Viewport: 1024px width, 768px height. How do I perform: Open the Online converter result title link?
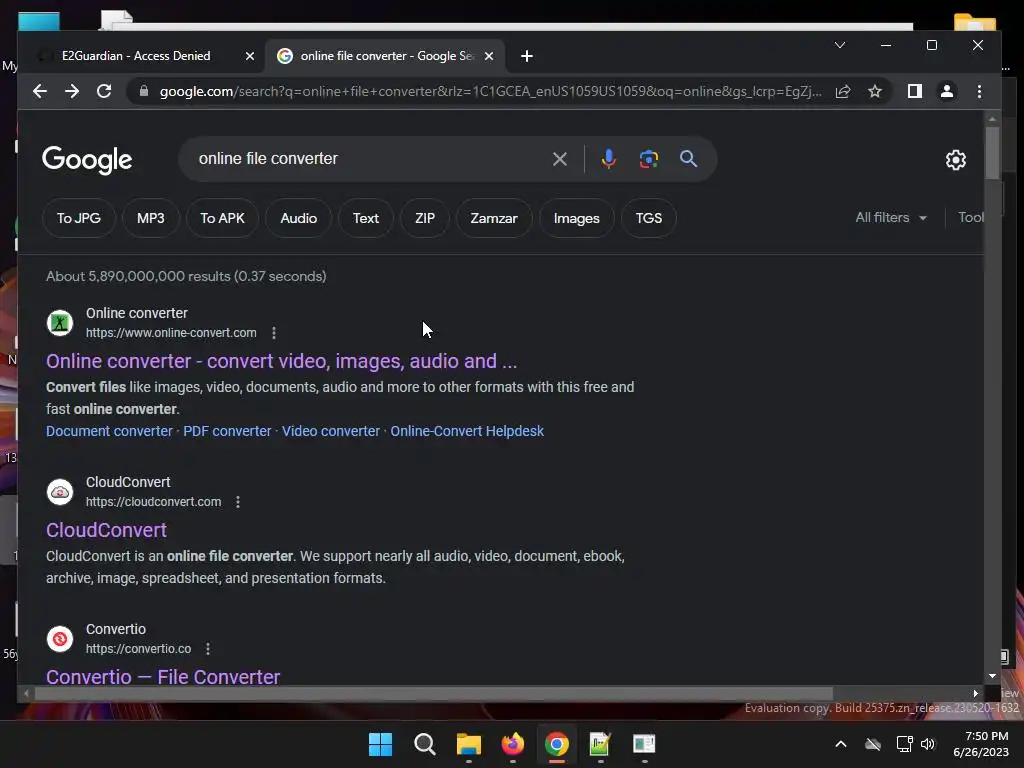[281, 361]
